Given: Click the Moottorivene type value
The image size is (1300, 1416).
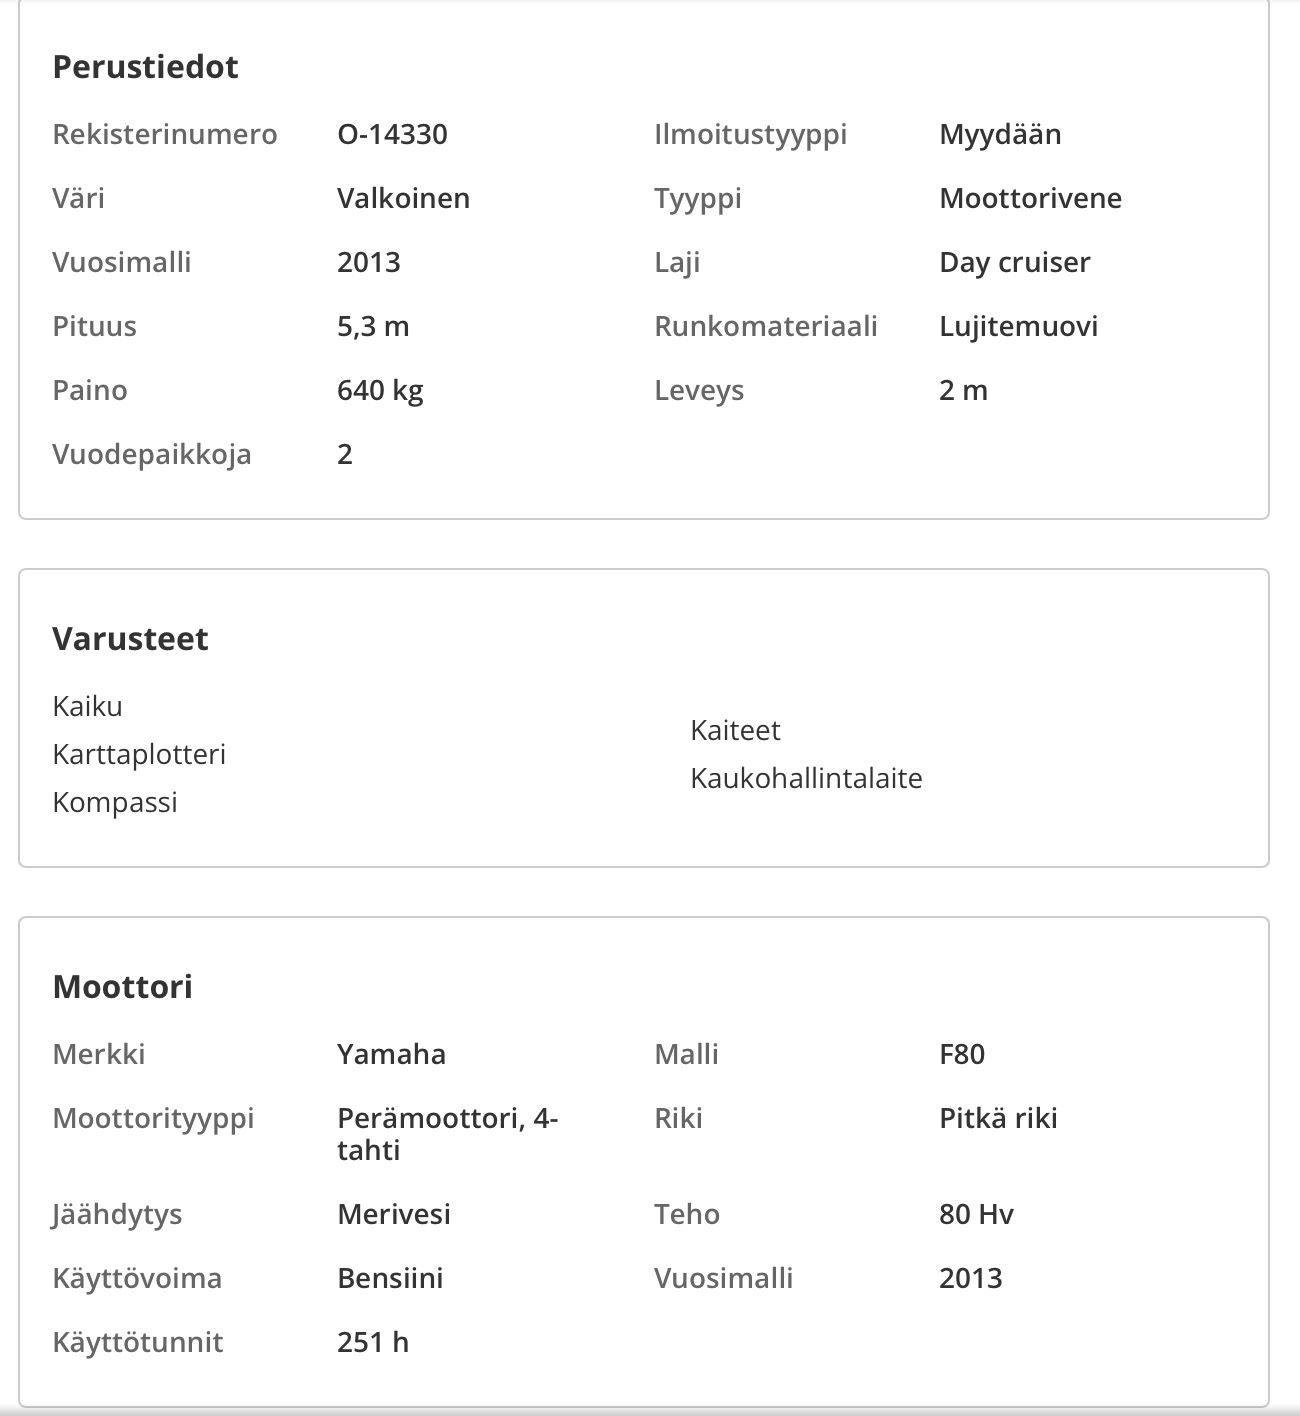Looking at the screenshot, I should click(1030, 198).
